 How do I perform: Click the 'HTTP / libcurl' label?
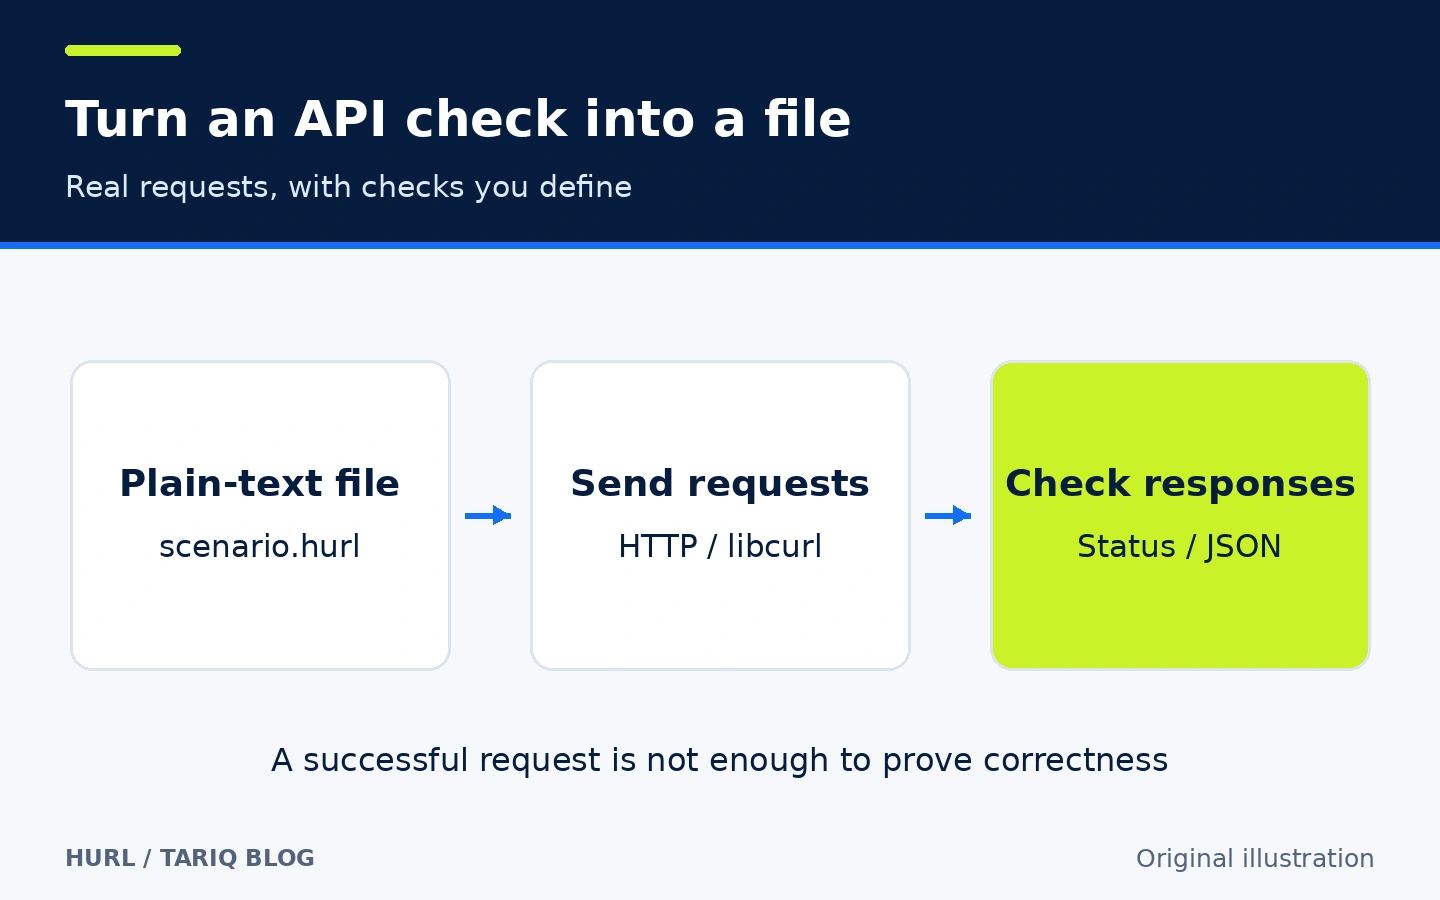pyautogui.click(x=720, y=546)
